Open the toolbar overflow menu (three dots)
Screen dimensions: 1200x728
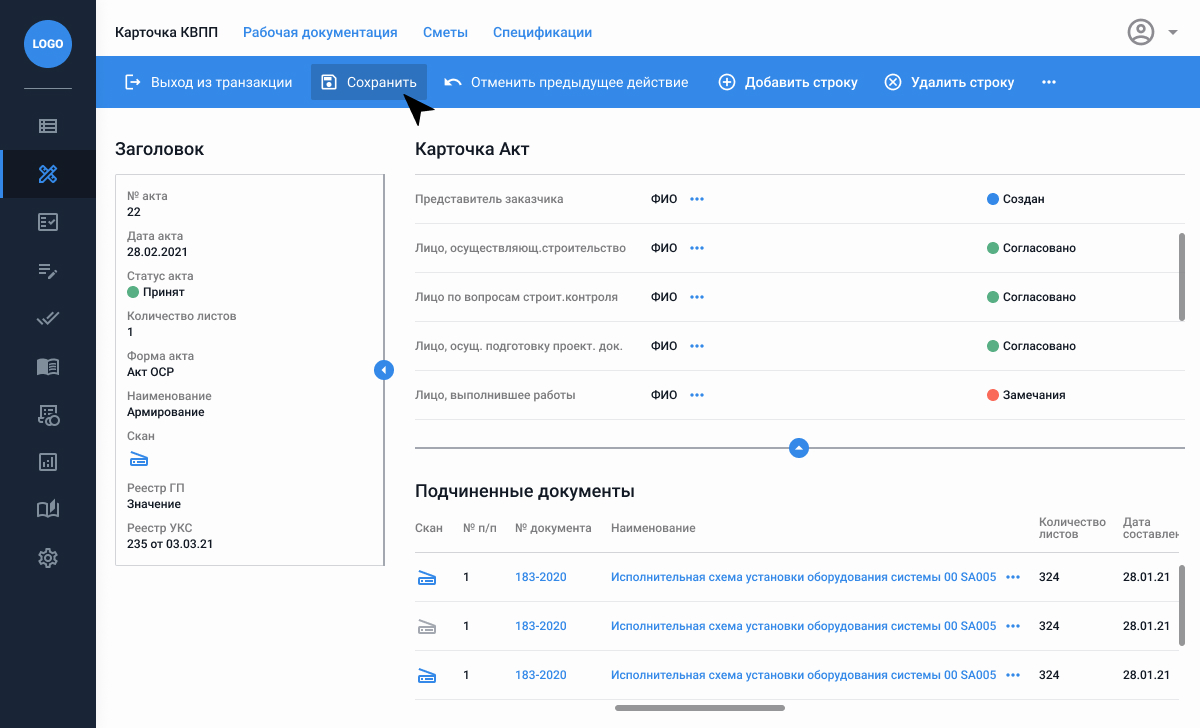pyautogui.click(x=1049, y=82)
